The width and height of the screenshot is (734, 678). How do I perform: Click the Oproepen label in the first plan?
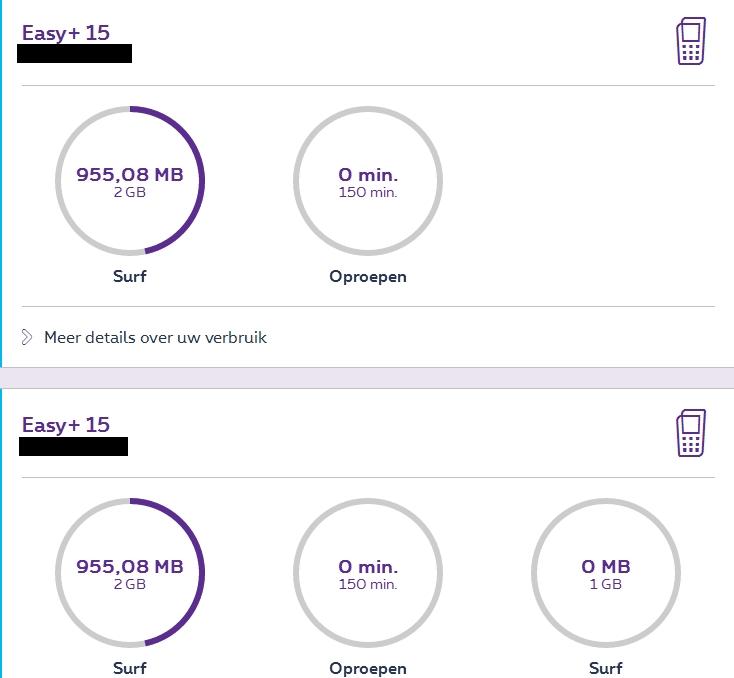pos(368,276)
